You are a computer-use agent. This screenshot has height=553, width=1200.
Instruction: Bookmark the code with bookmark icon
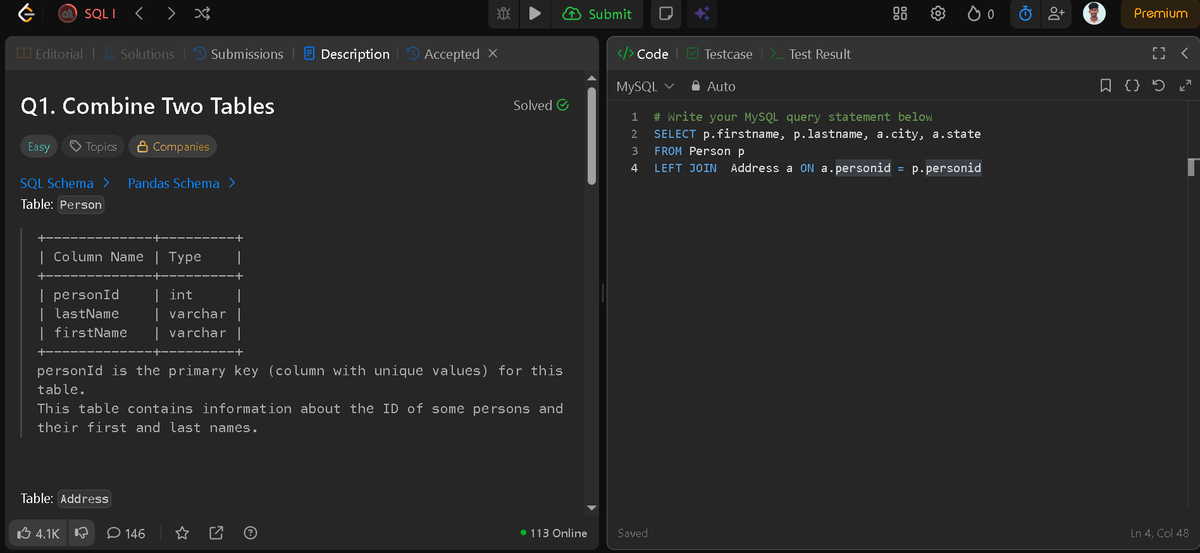tap(1105, 86)
